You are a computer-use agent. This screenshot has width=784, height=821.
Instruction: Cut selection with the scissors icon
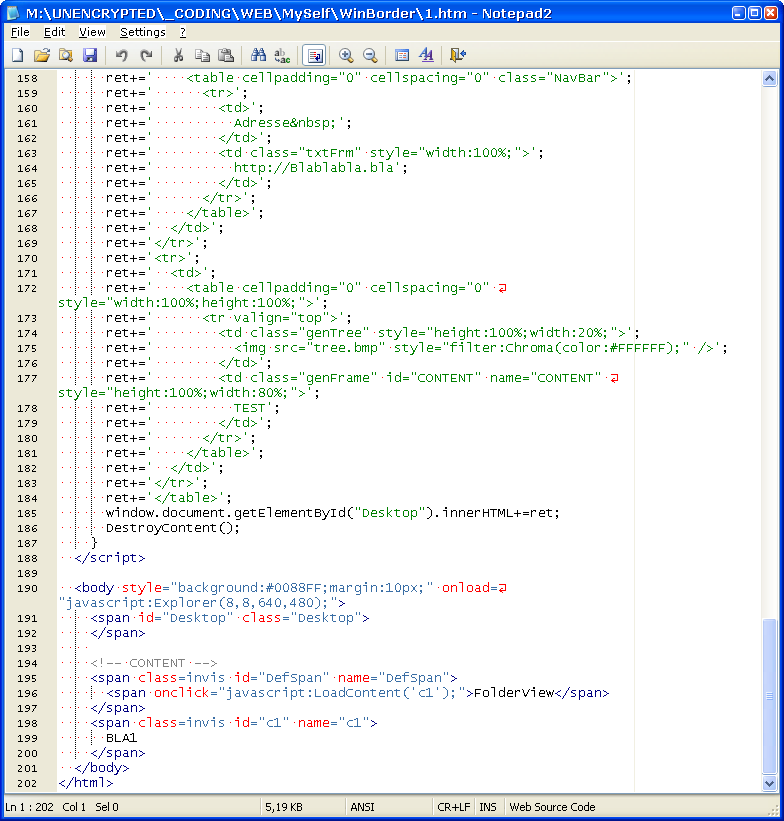pyautogui.click(x=178, y=55)
